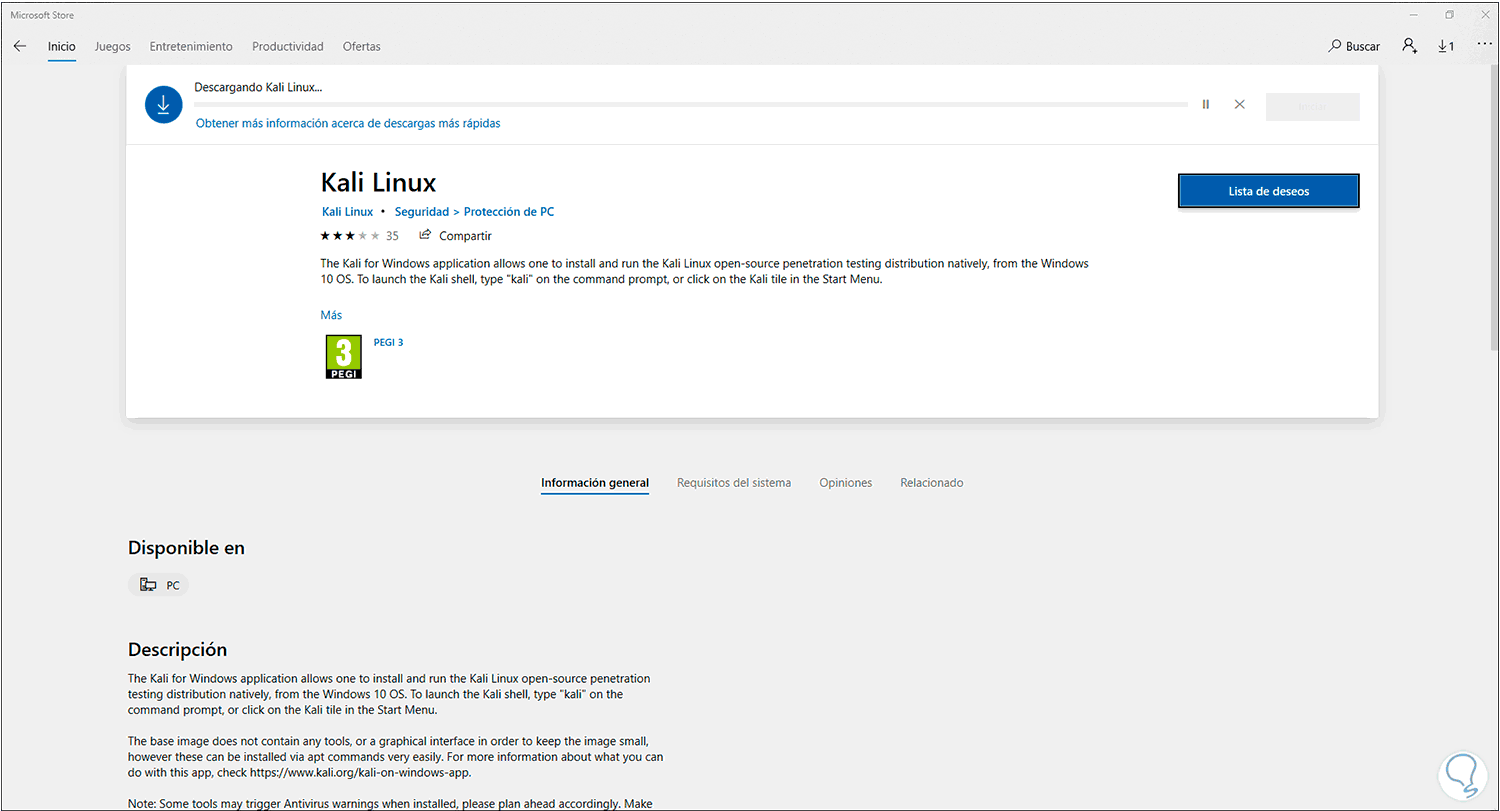Switch to the Juegos tab

[112, 46]
